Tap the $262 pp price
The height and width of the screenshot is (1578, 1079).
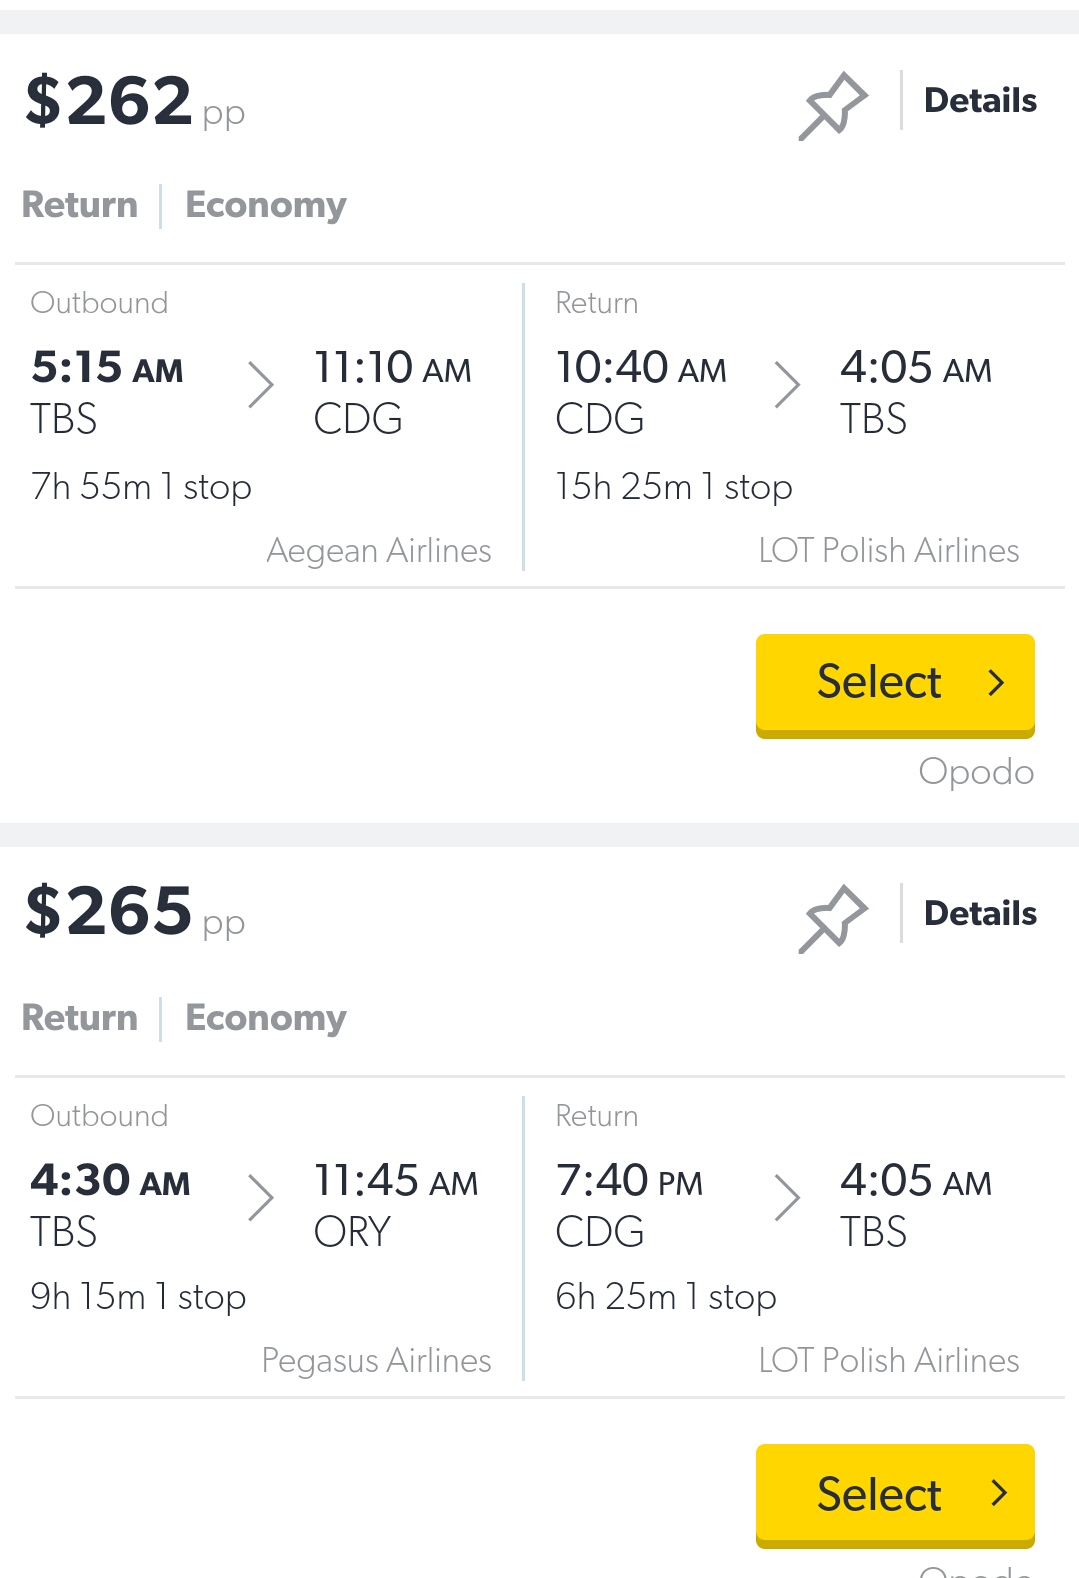click(135, 102)
